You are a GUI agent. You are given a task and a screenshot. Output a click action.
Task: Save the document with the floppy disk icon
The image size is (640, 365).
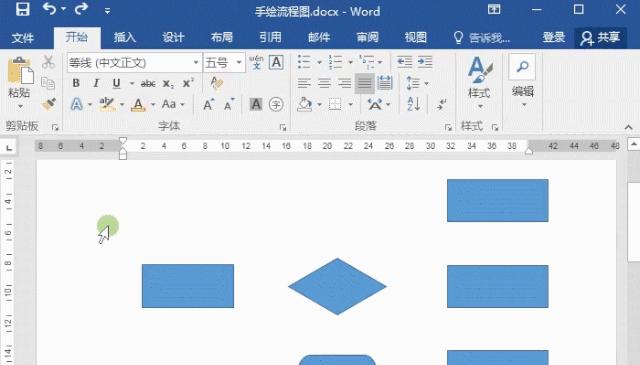tap(22, 9)
